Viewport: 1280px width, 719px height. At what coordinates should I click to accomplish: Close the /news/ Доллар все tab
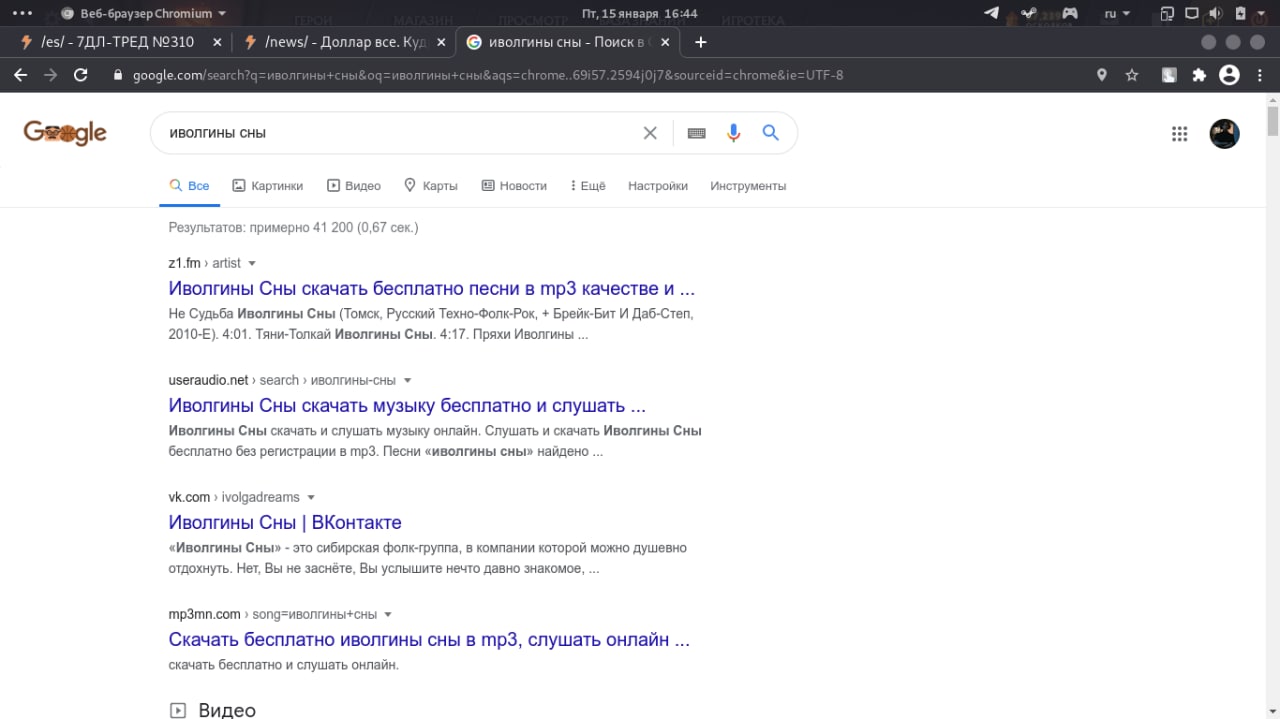tap(440, 42)
